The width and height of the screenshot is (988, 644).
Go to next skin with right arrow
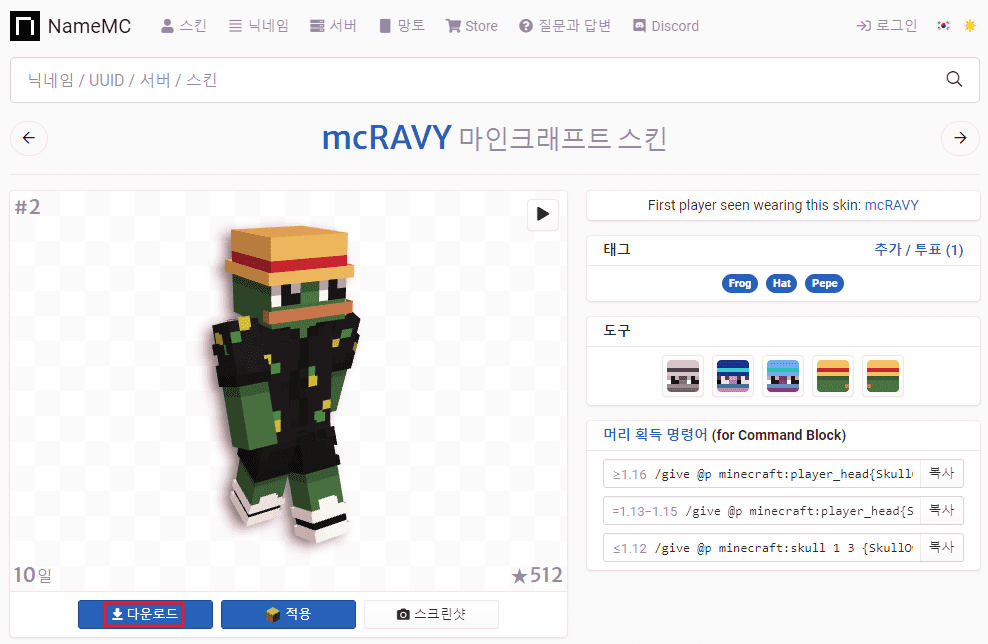[960, 138]
